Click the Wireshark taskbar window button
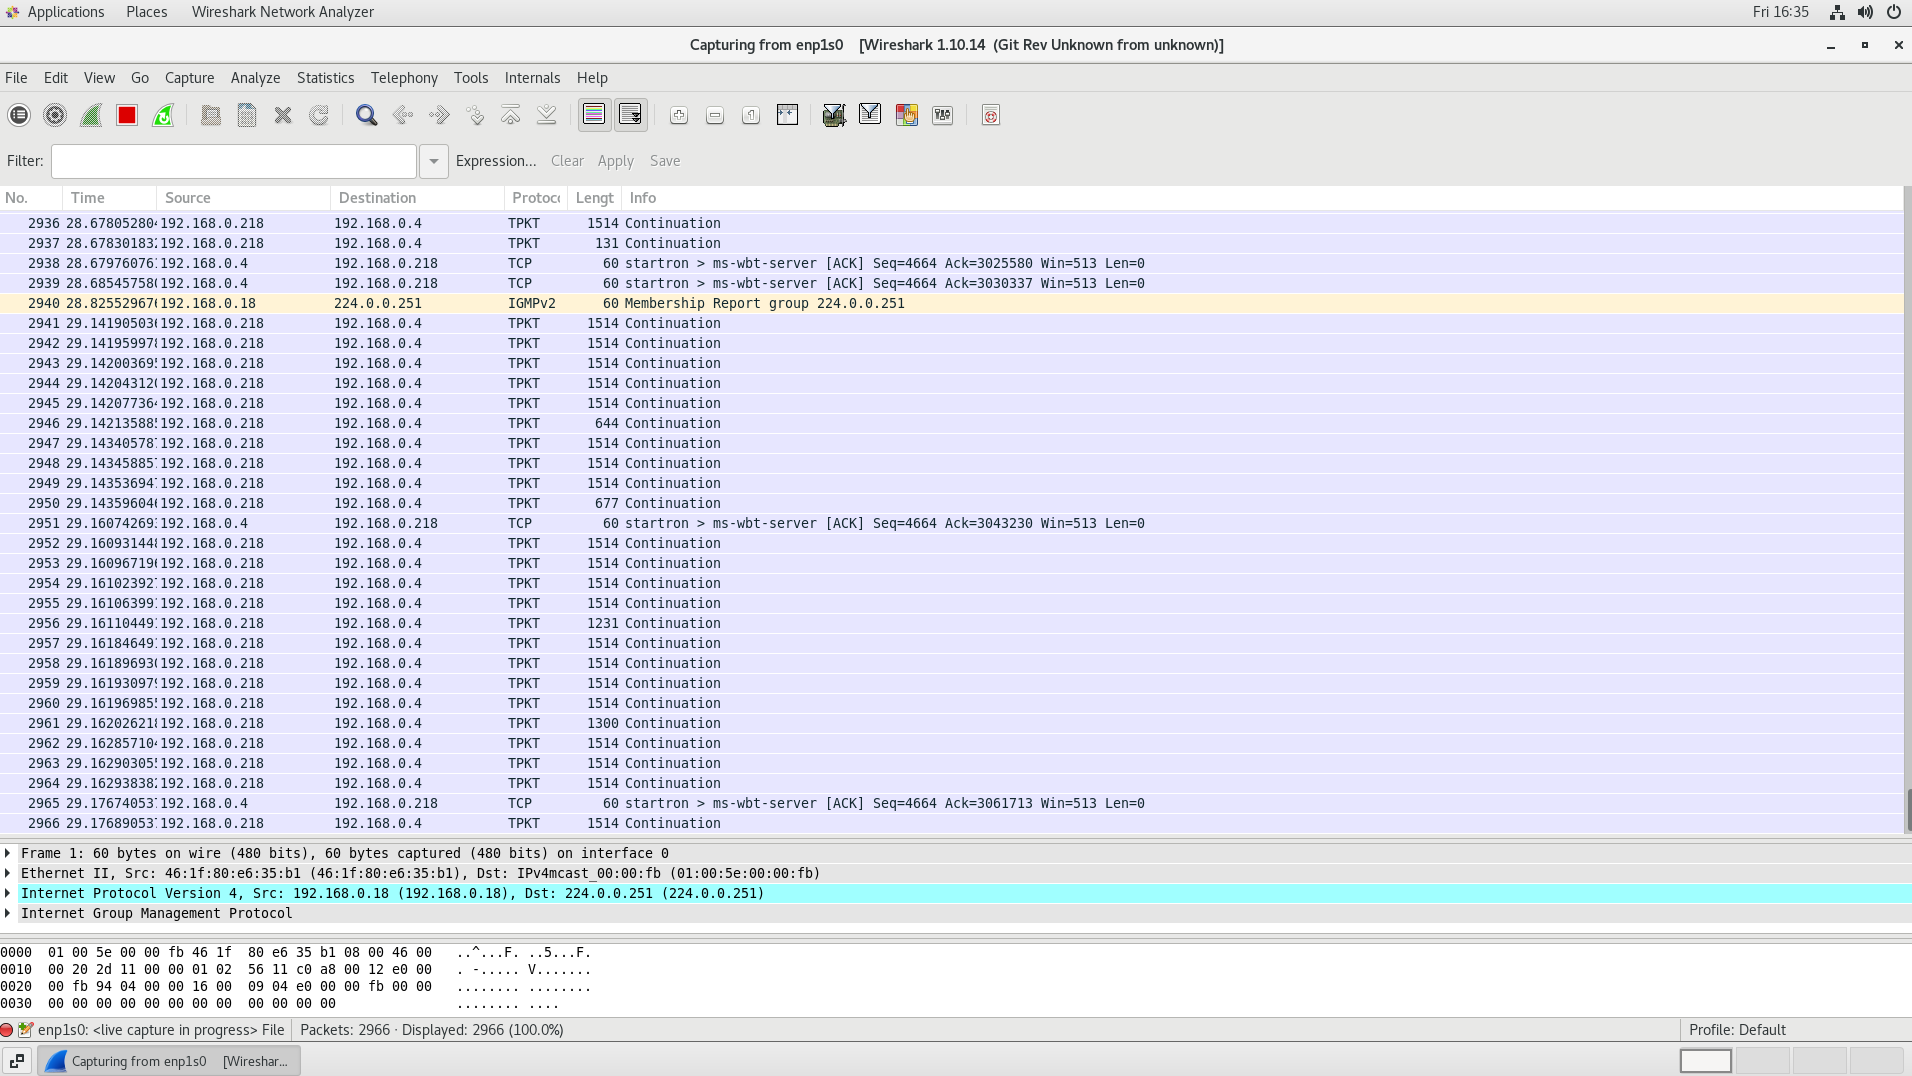The width and height of the screenshot is (1912, 1076). 169,1061
